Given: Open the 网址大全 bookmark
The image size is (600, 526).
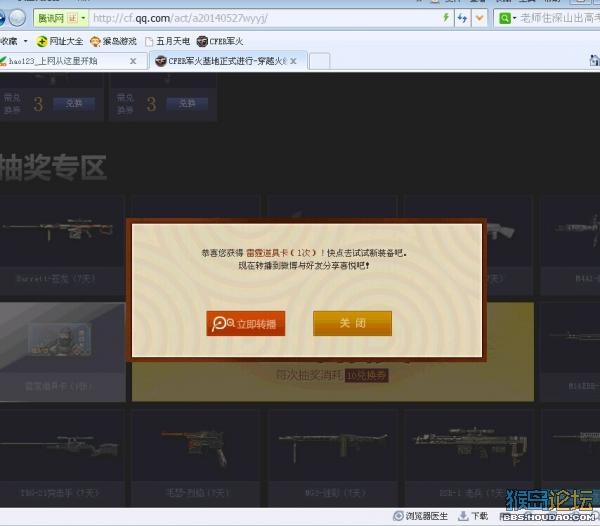Looking at the screenshot, I should pos(60,41).
